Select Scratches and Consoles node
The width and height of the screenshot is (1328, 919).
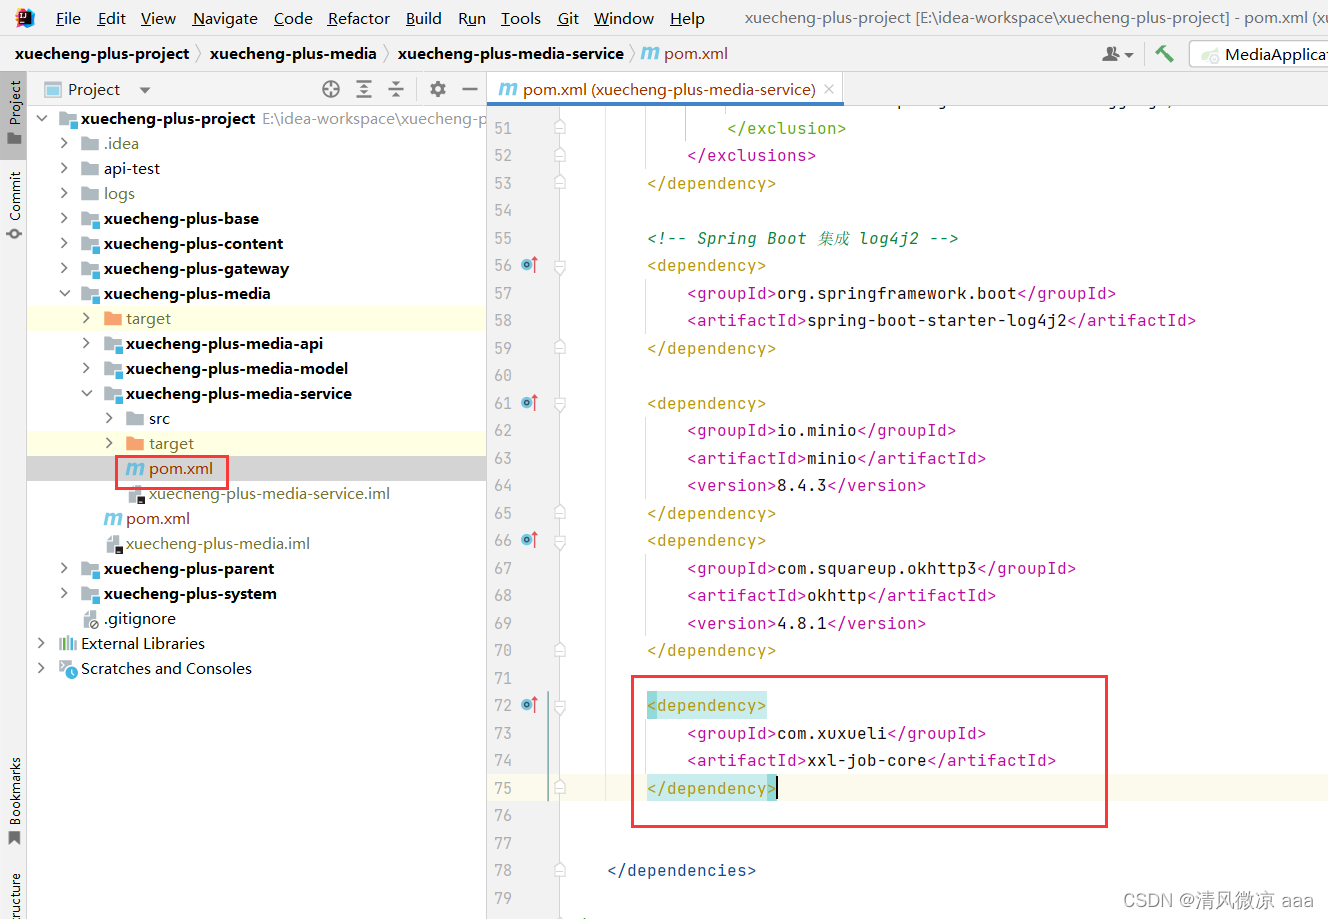pyautogui.click(x=166, y=668)
